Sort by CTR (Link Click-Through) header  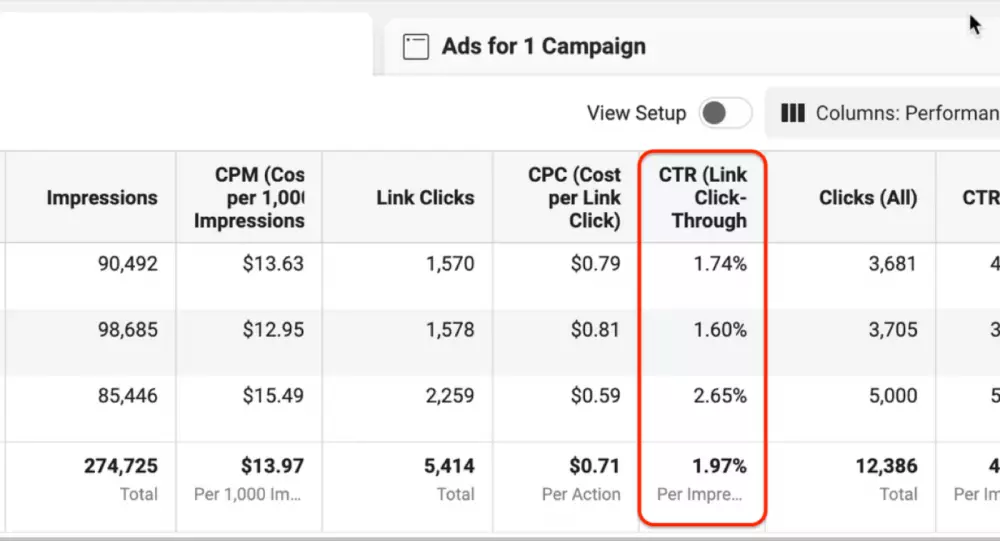(702, 197)
